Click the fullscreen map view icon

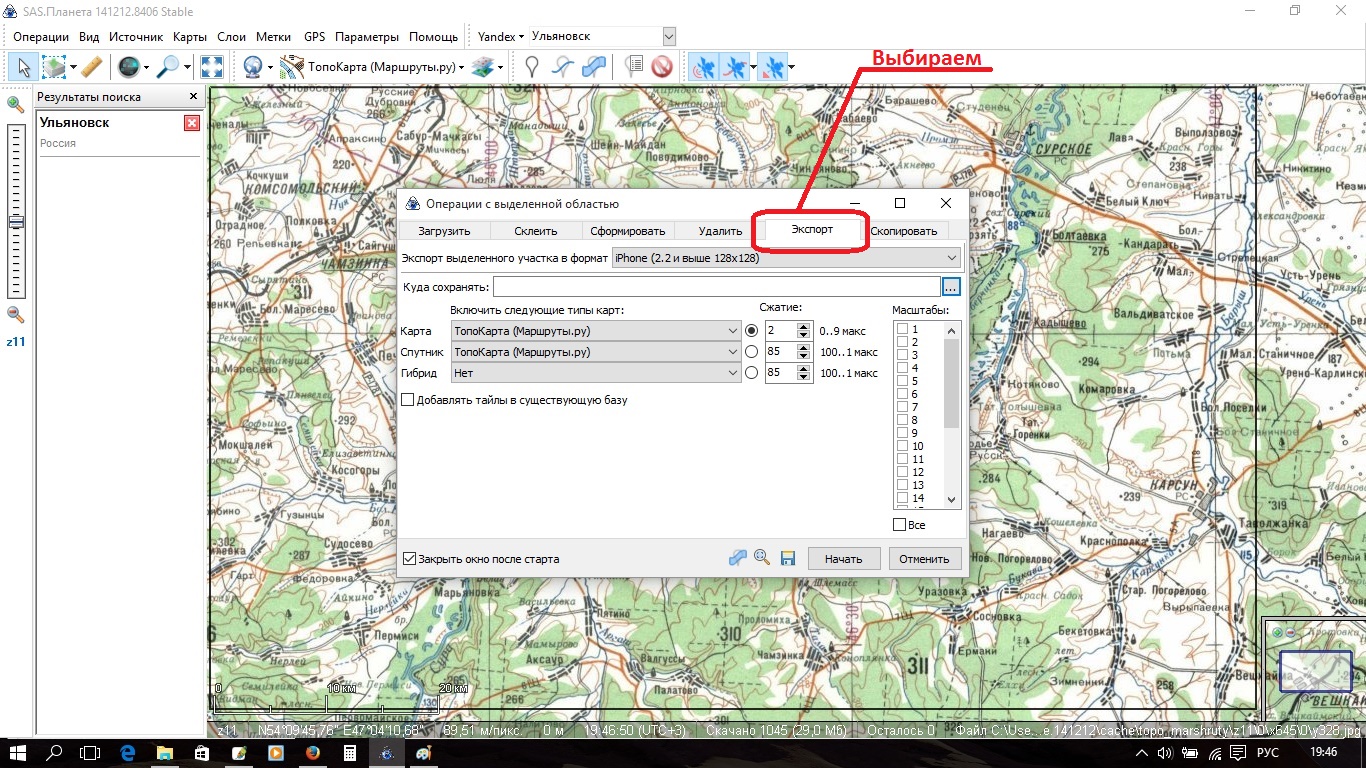[x=211, y=67]
